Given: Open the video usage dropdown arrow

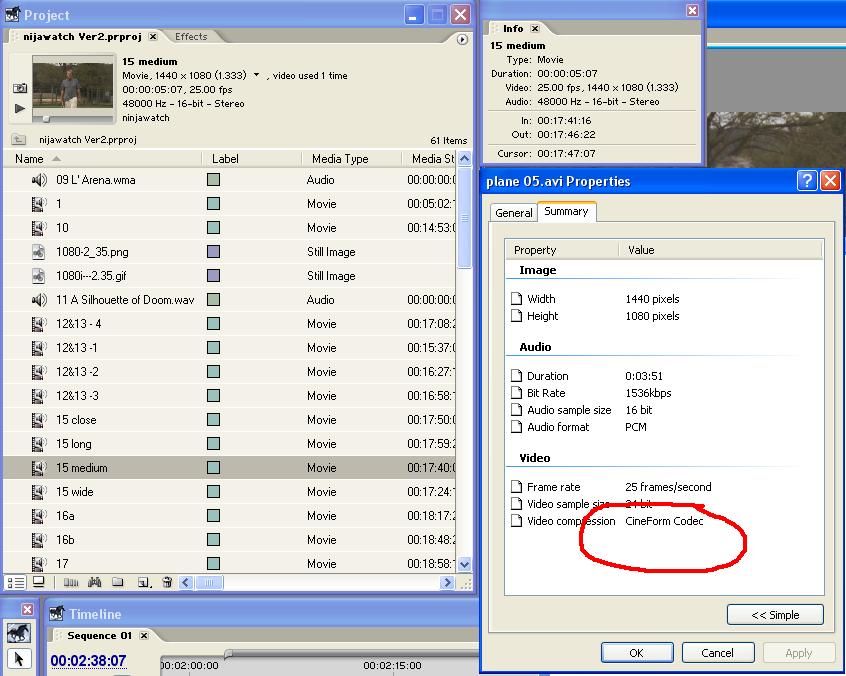Looking at the screenshot, I should click(x=256, y=75).
